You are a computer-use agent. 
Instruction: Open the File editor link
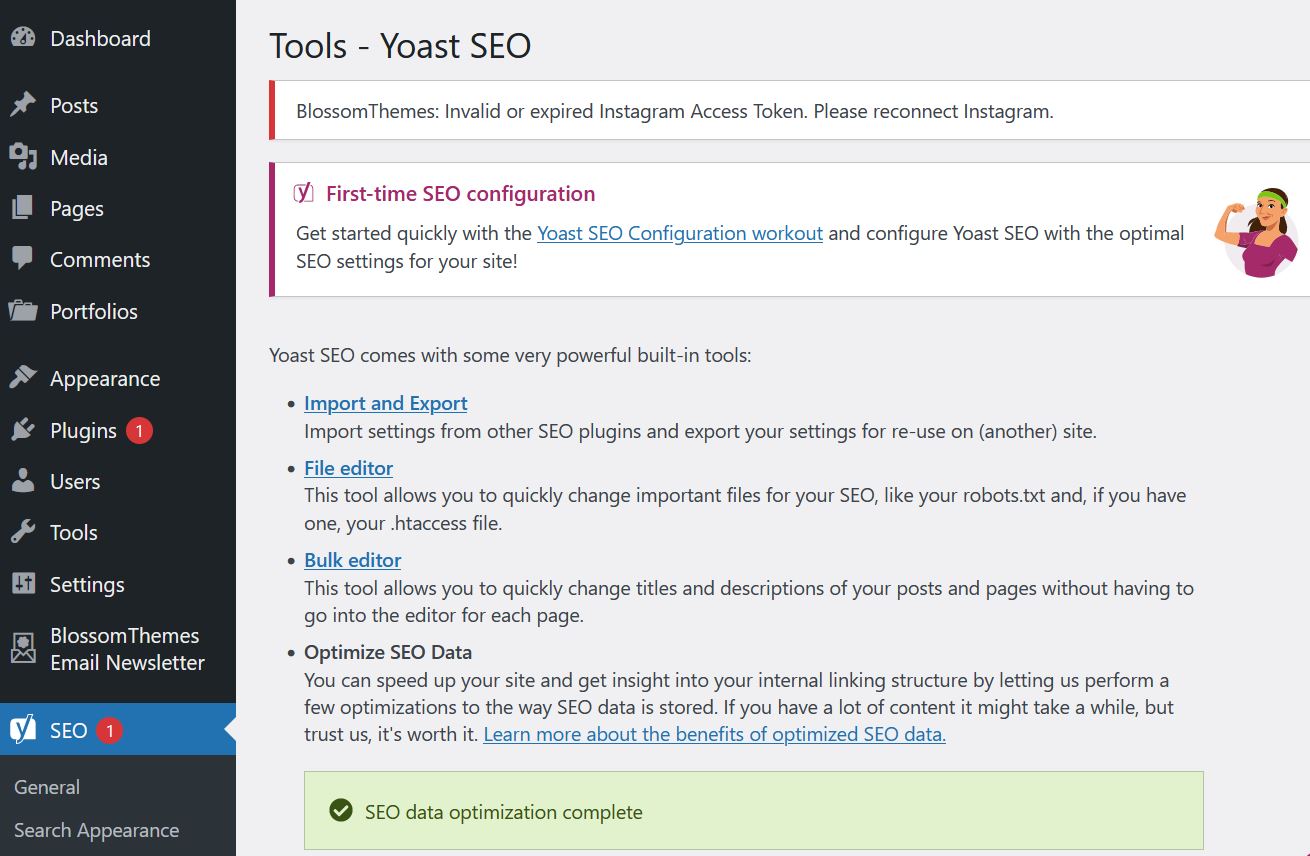[x=348, y=468]
